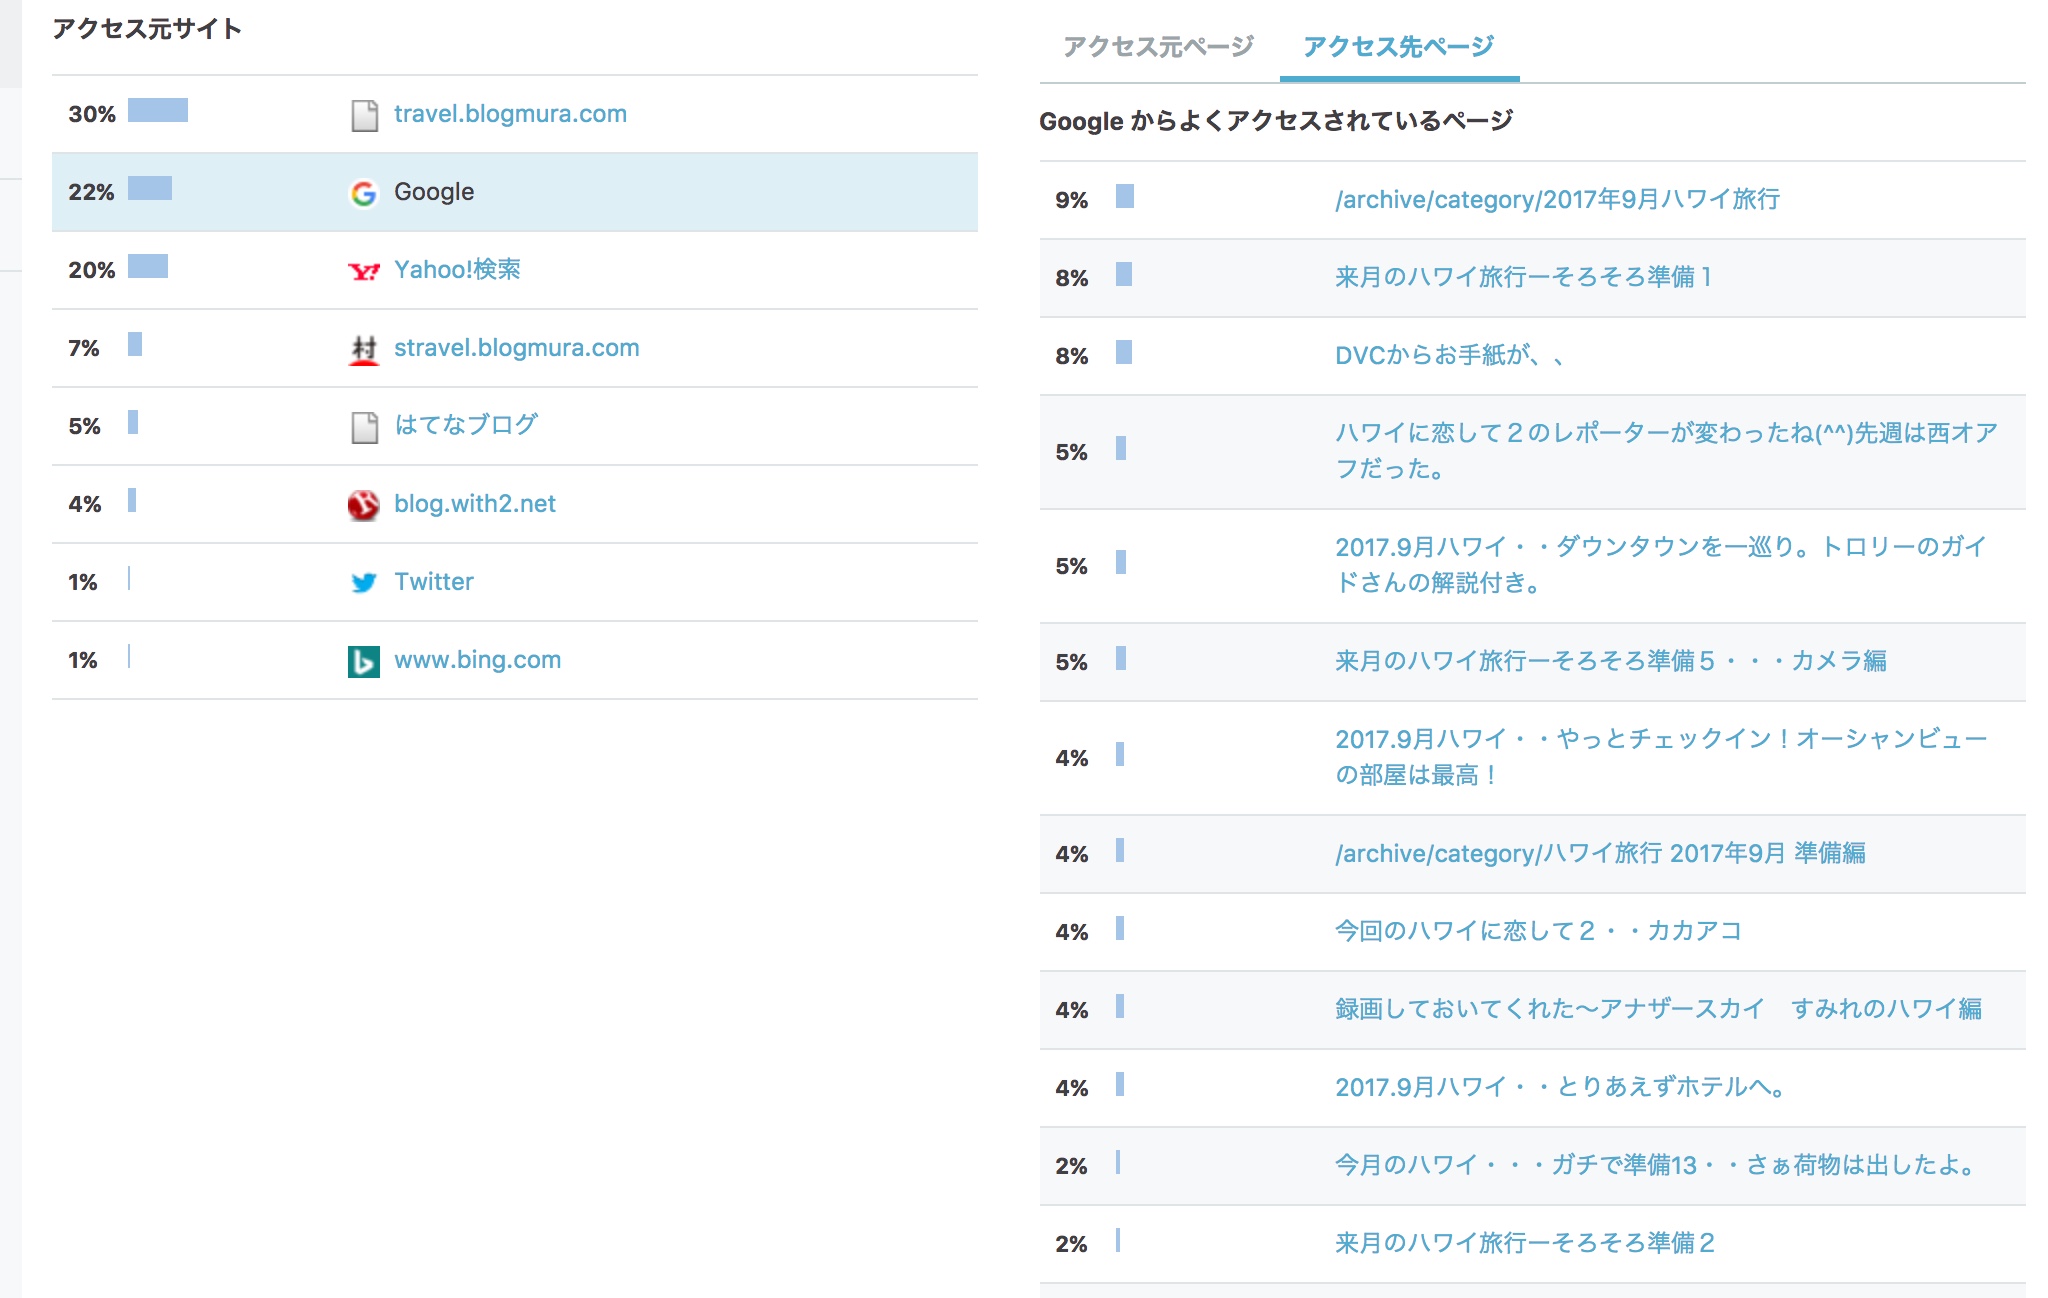Open /archive/category/2017年9月ハワイ旅行 page link
Viewport: 2048px width, 1298px height.
coord(1557,199)
